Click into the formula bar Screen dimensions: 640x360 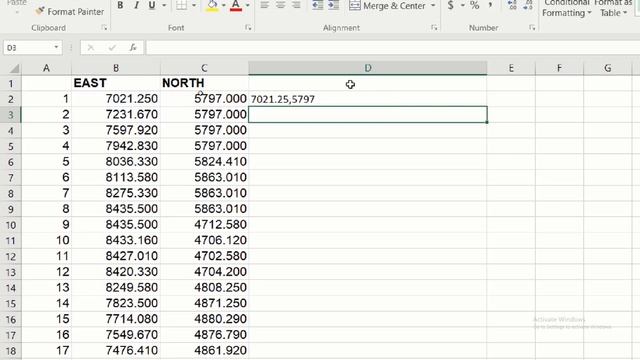393,48
